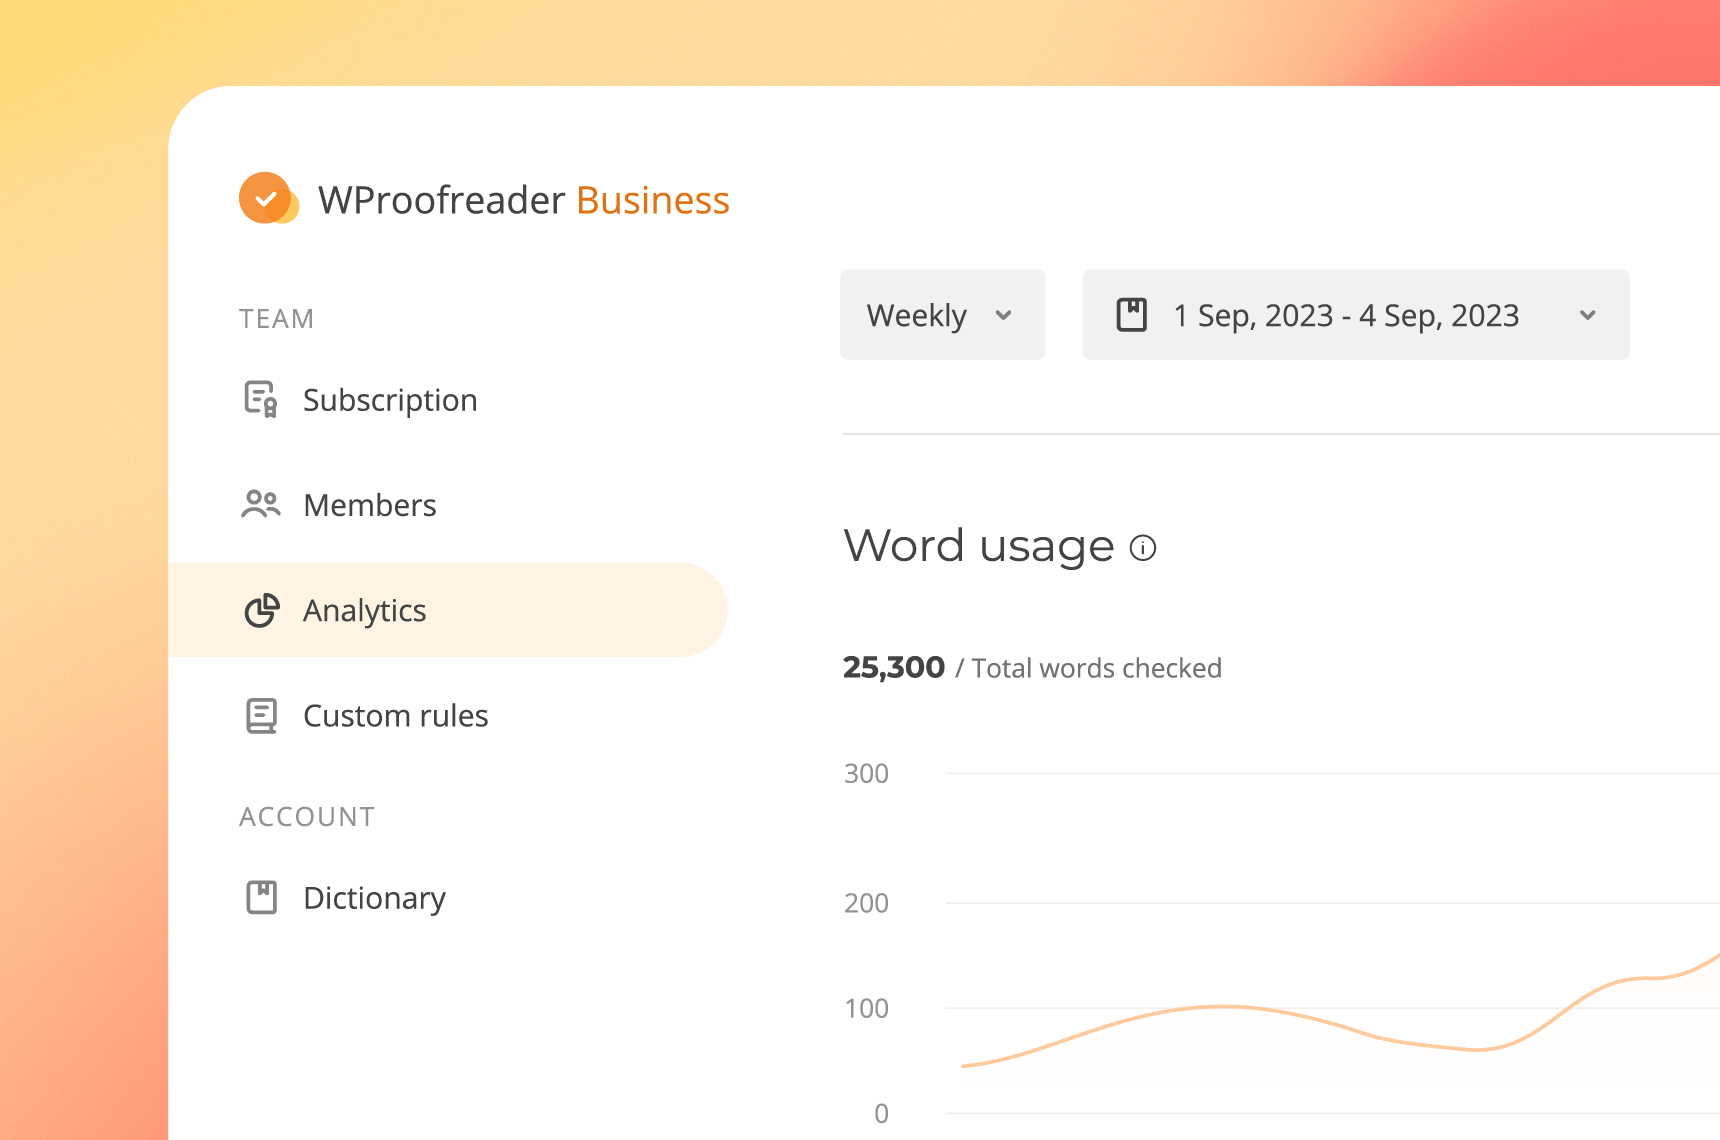Click the 100 axis label on chart
This screenshot has width=1720, height=1140.
point(866,1009)
